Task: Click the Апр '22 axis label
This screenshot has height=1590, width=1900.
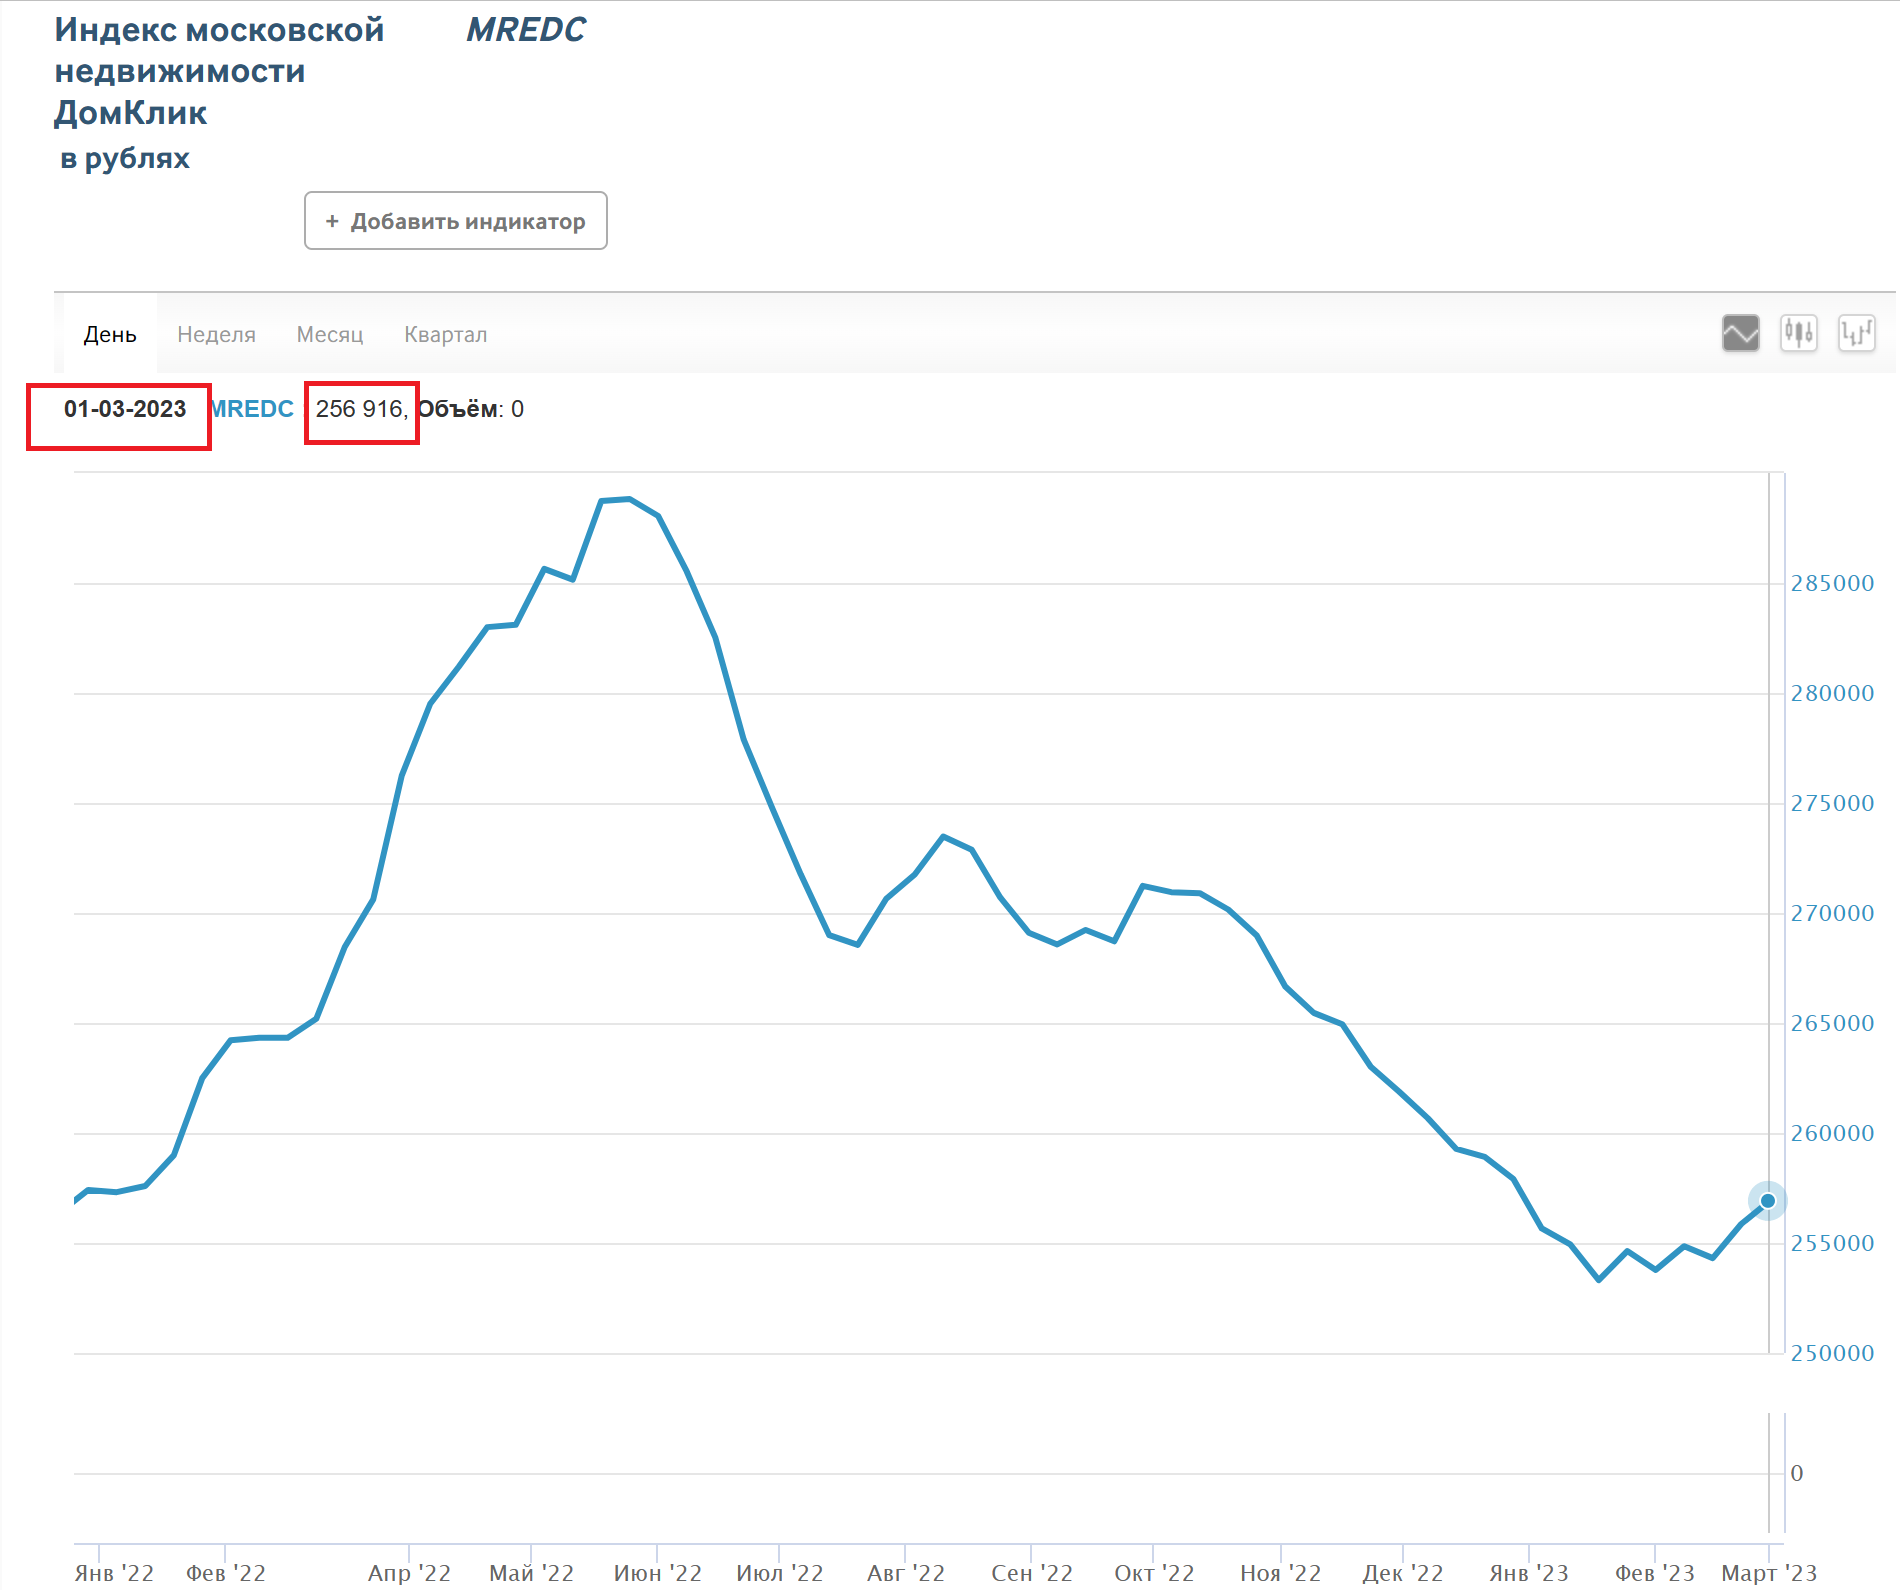Action: coord(409,1573)
